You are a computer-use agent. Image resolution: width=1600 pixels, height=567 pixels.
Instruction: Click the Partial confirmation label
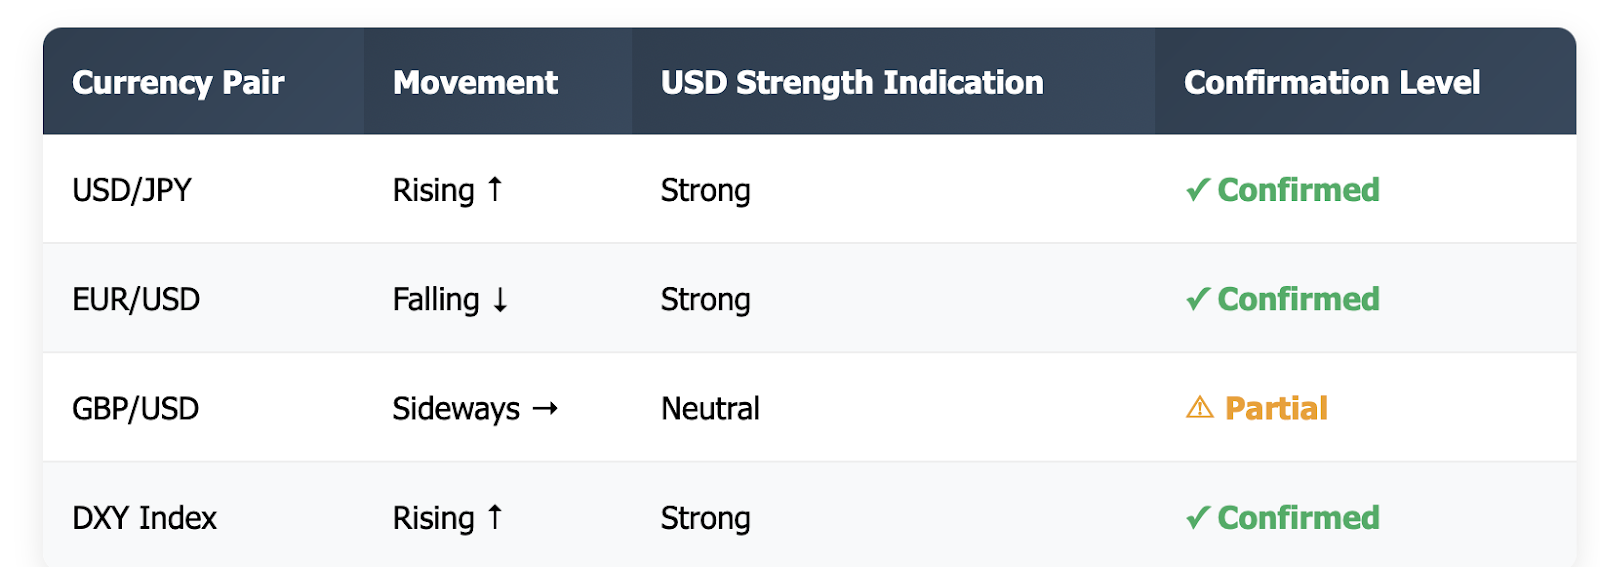point(1276,408)
